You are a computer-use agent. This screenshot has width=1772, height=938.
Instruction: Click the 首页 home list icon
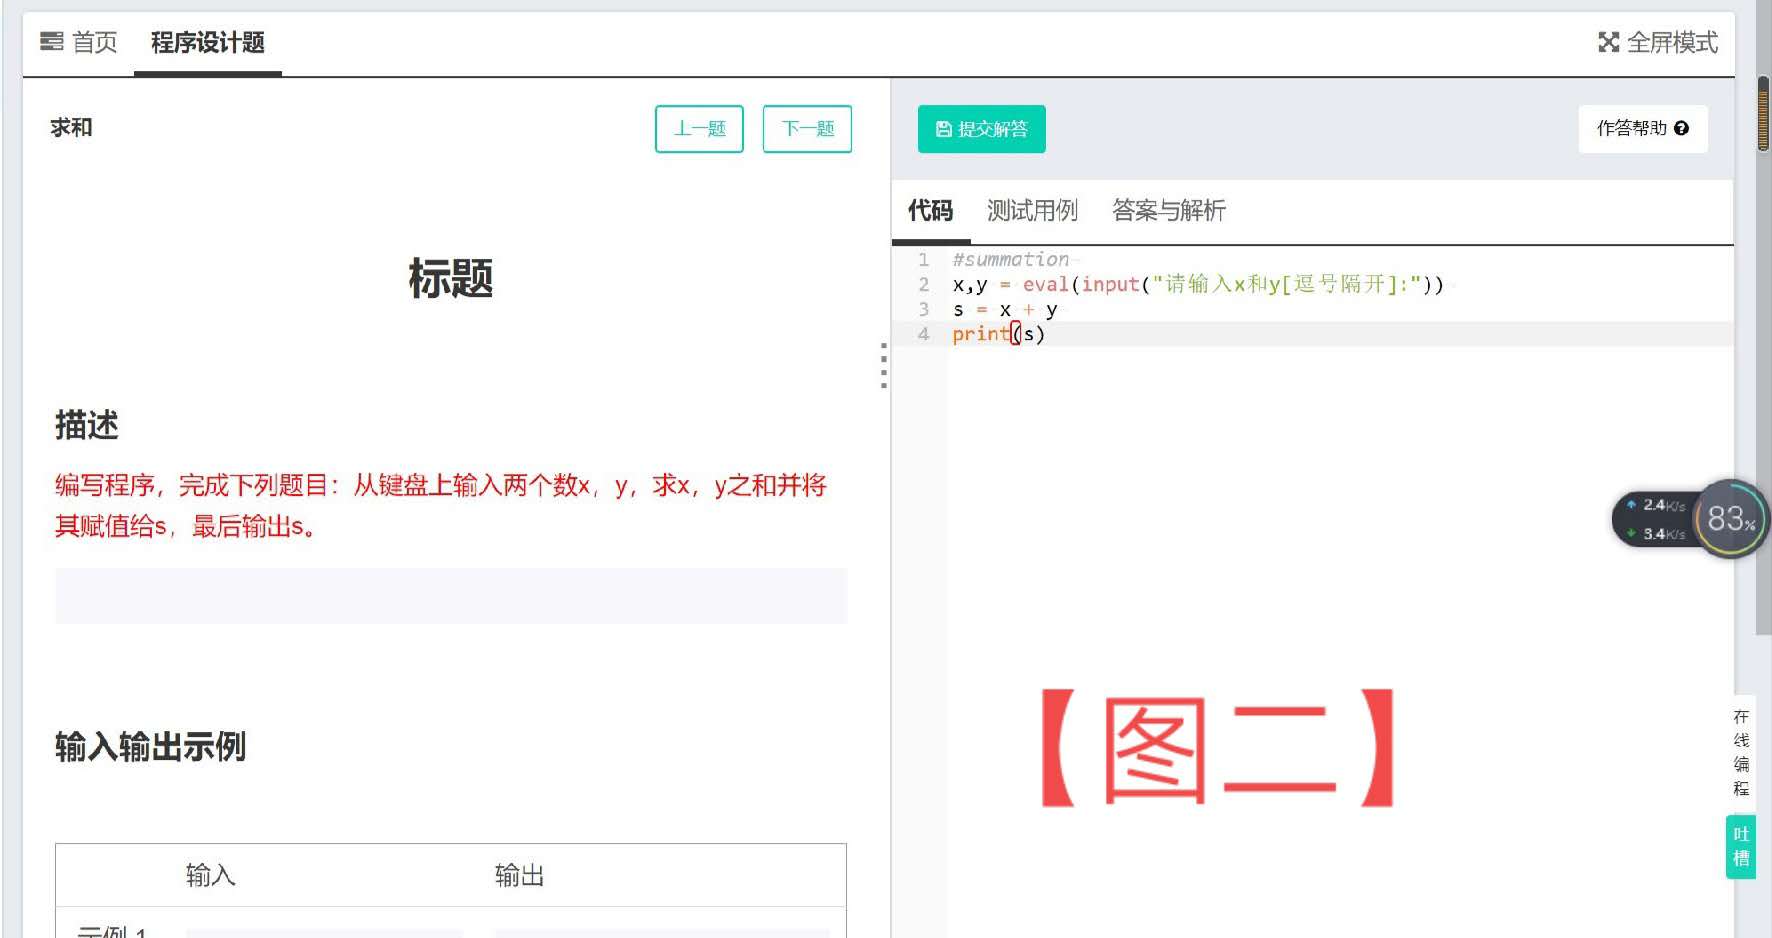coord(51,42)
